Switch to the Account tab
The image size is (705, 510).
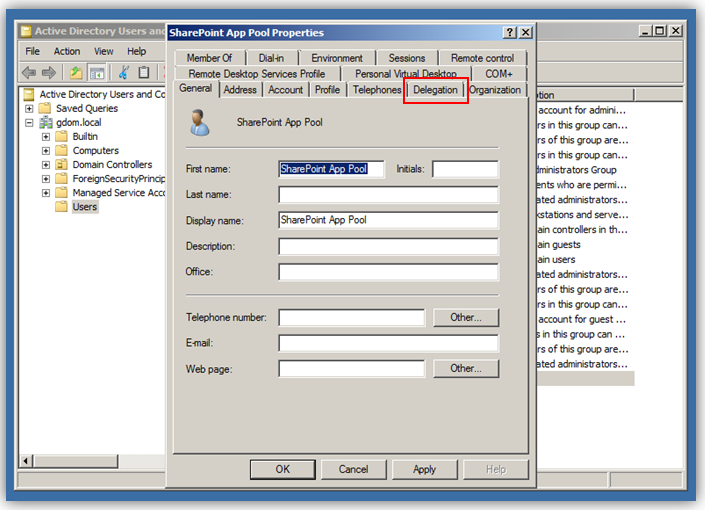point(286,90)
